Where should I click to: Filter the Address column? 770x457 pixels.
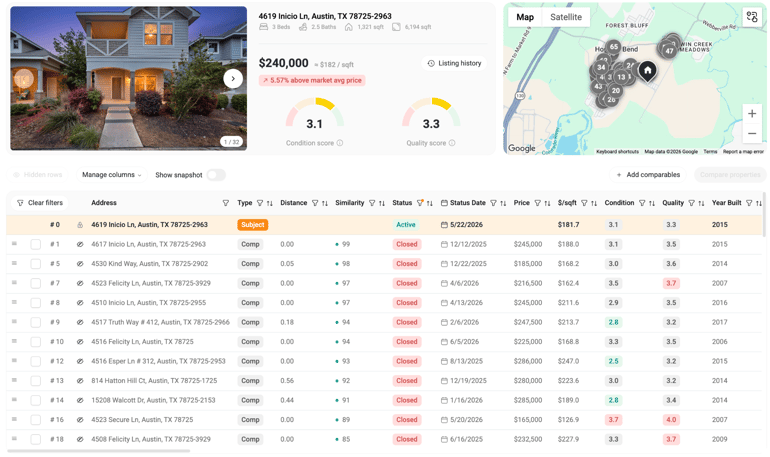point(225,203)
